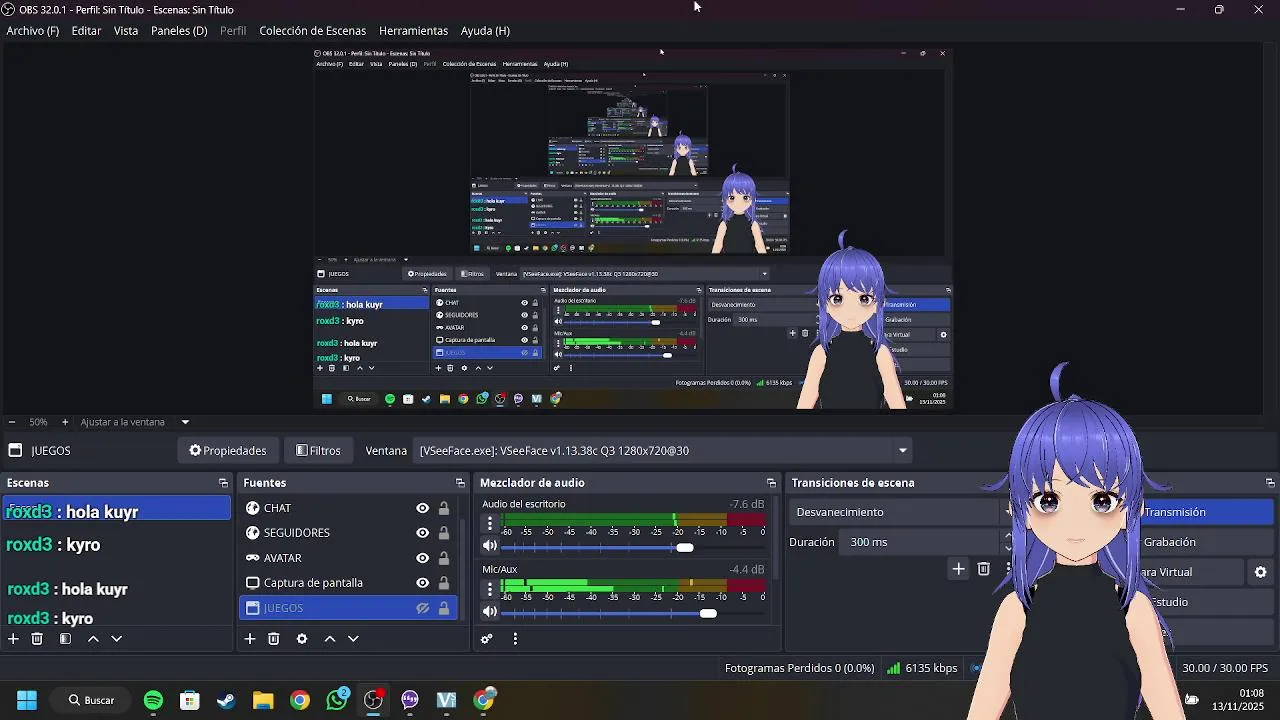Image resolution: width=1280 pixels, height=720 pixels.
Task: Open Spotify from the taskbar
Action: pos(153,700)
